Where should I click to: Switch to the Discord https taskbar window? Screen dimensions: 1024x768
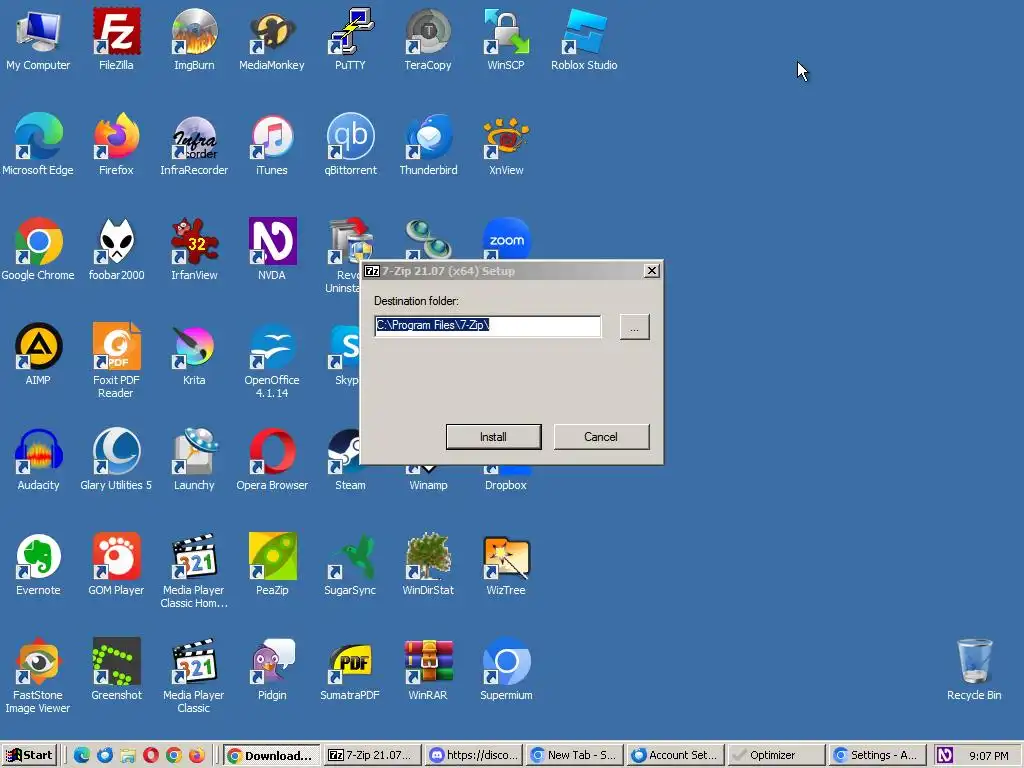[475, 756]
